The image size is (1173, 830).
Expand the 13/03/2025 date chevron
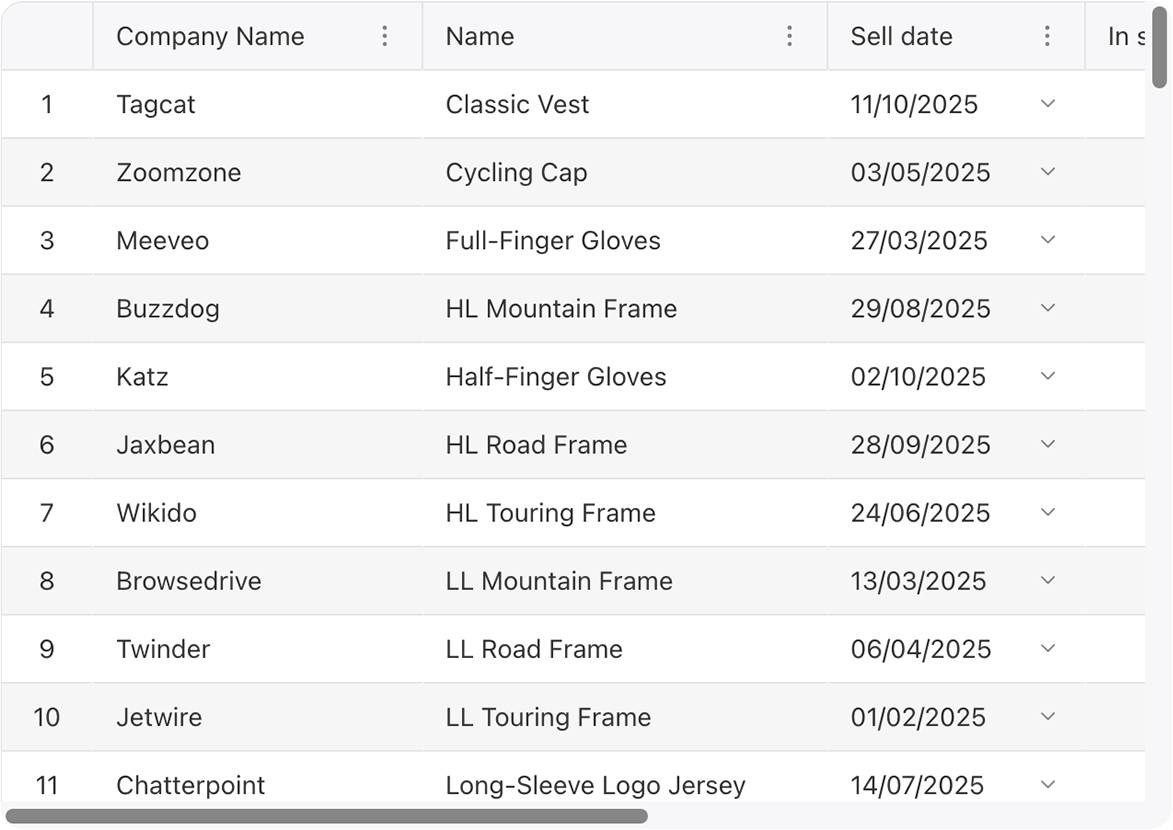[x=1048, y=580]
